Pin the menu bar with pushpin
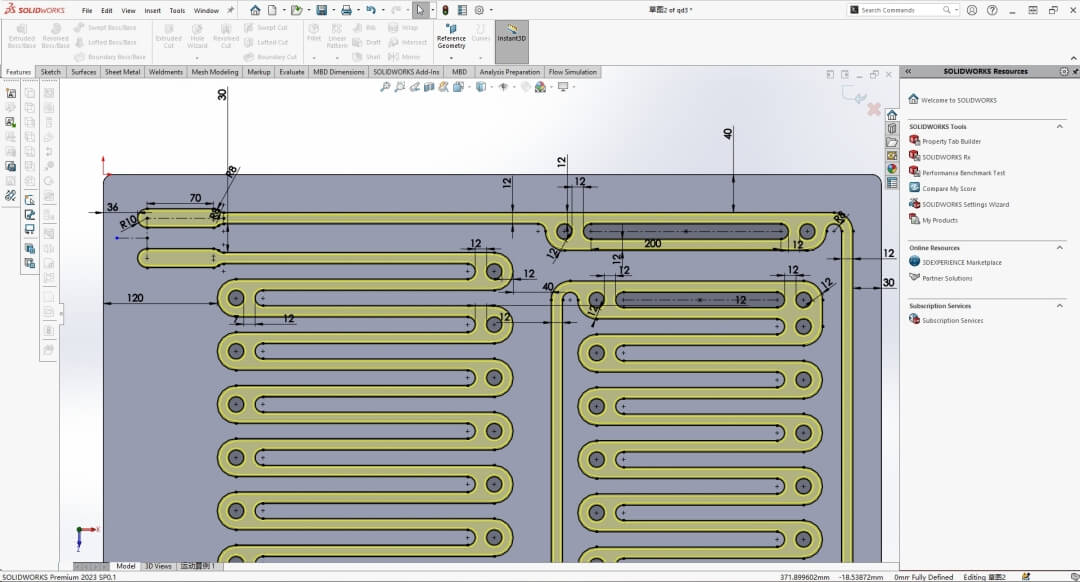This screenshot has width=1080, height=582. [231, 10]
